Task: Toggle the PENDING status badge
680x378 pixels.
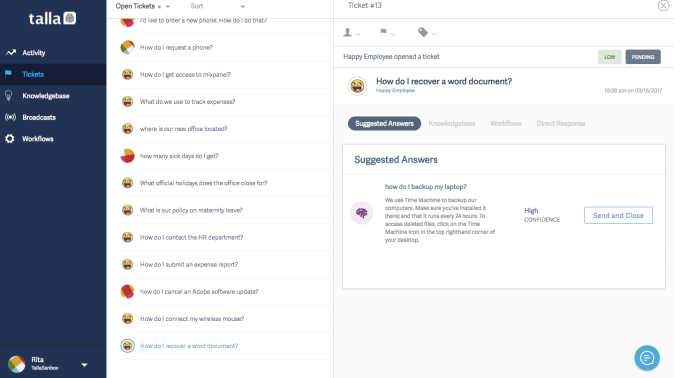Action: click(643, 57)
